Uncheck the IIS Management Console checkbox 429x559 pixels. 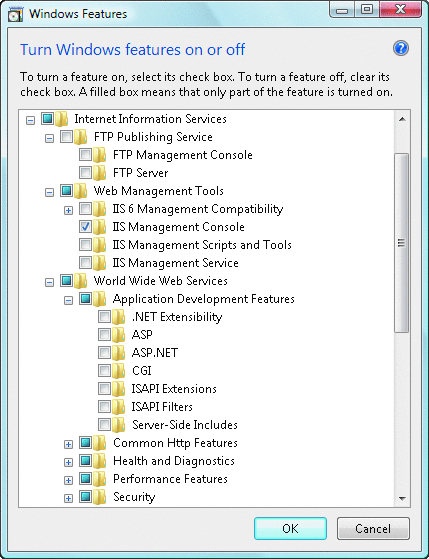click(85, 226)
